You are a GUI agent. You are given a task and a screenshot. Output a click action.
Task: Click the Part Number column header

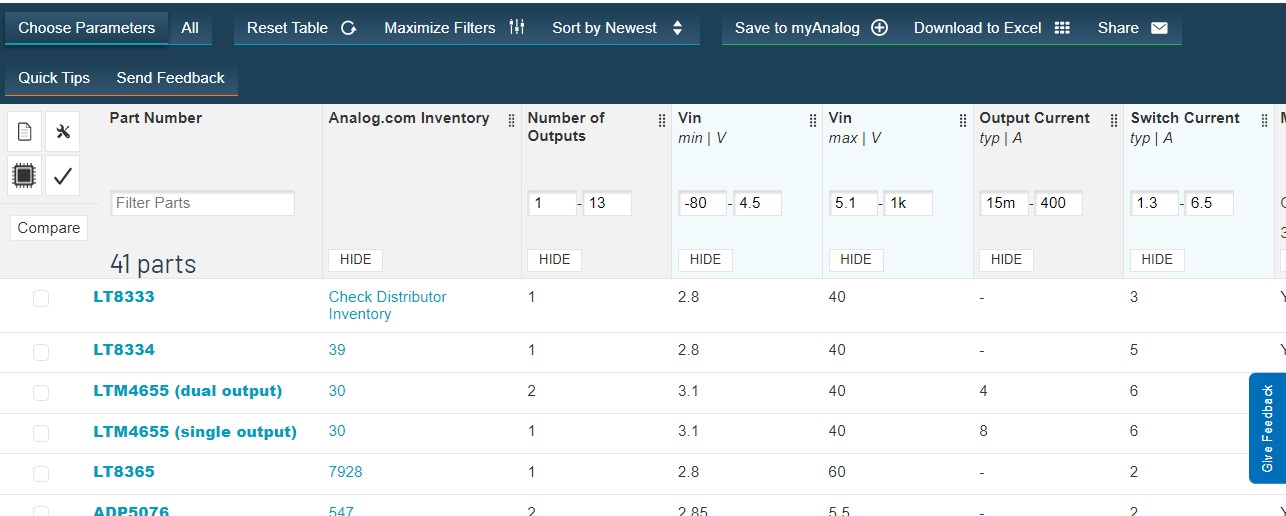(x=156, y=118)
